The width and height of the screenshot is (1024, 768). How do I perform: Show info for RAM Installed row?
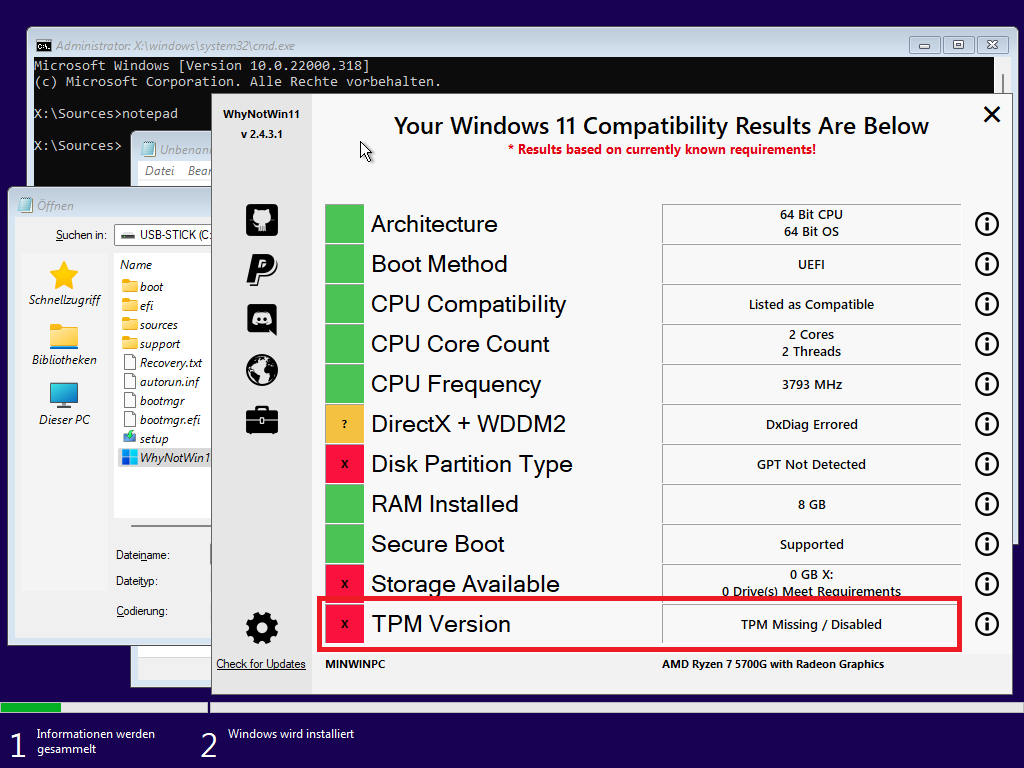(x=987, y=504)
